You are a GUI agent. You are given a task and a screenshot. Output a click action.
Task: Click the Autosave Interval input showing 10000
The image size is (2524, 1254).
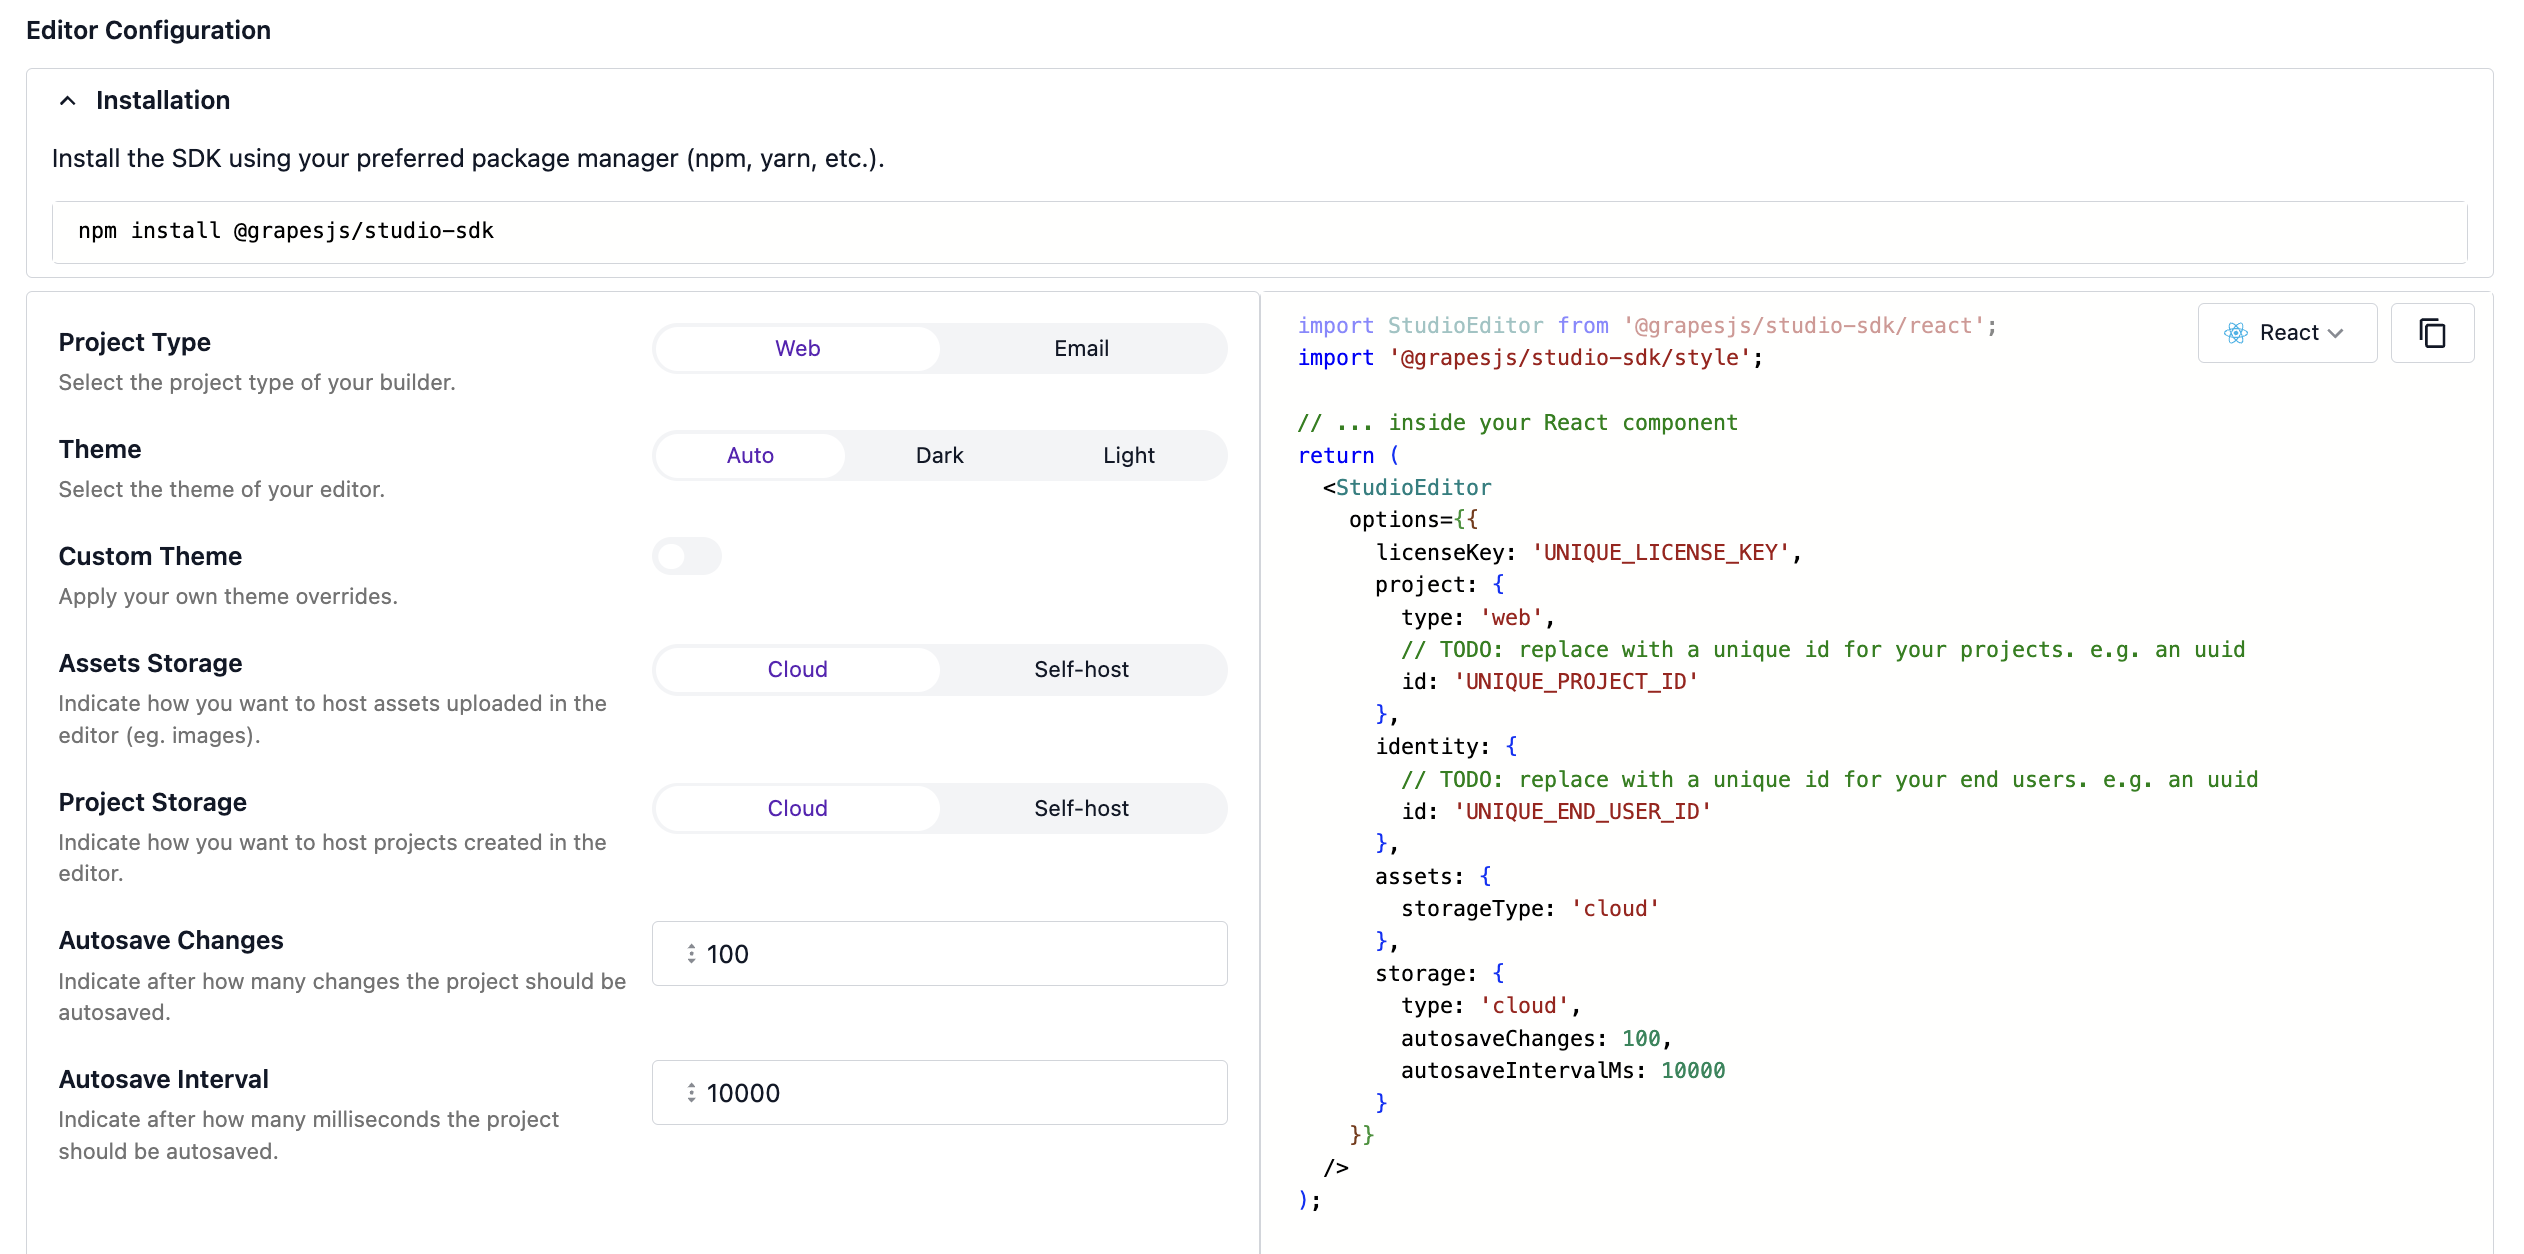(x=939, y=1092)
